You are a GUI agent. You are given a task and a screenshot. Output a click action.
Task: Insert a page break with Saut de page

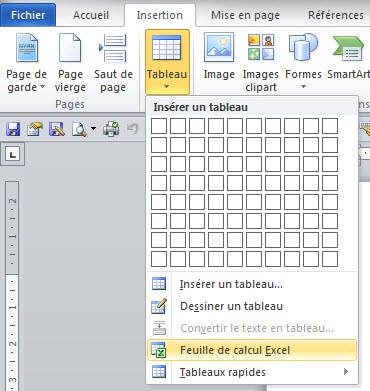(113, 63)
